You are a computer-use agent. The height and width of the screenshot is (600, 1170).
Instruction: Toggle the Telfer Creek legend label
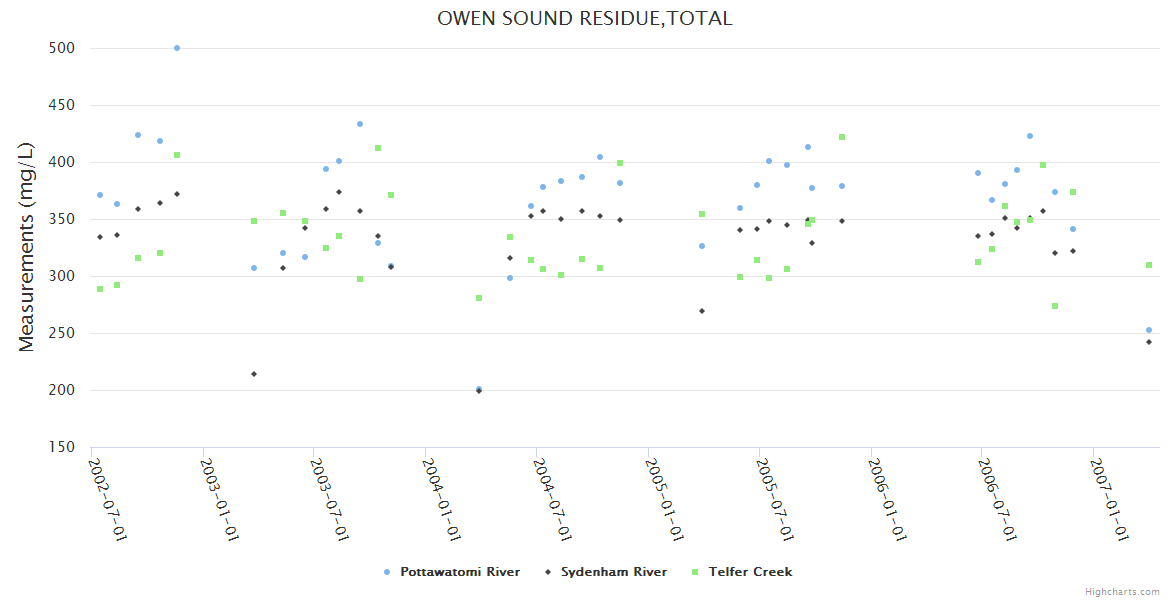click(750, 572)
